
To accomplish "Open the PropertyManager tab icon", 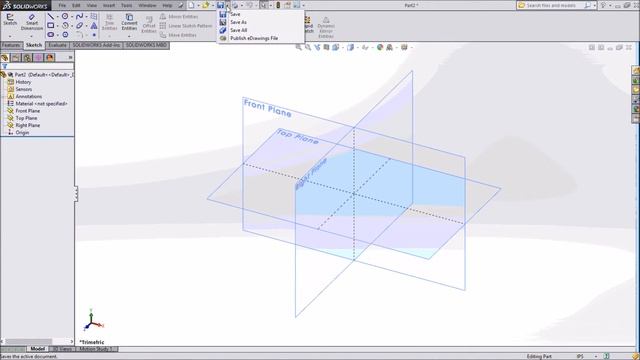I will coord(16,58).
